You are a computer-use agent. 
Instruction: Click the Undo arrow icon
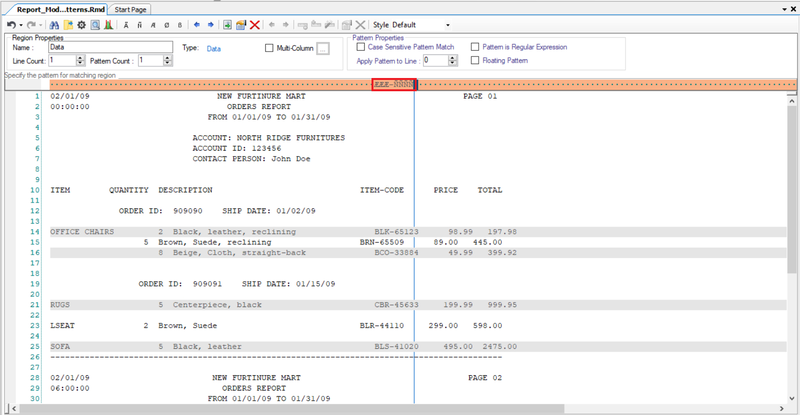tap(9, 24)
